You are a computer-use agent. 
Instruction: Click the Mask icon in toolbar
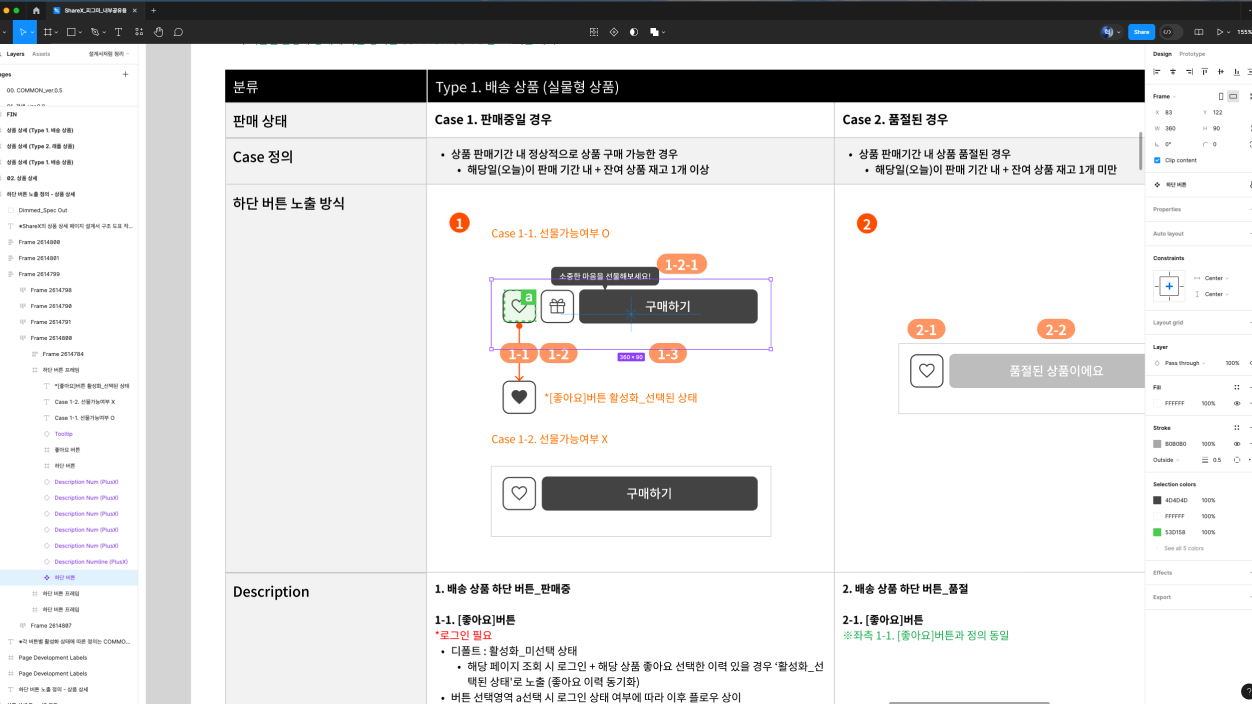pyautogui.click(x=634, y=32)
